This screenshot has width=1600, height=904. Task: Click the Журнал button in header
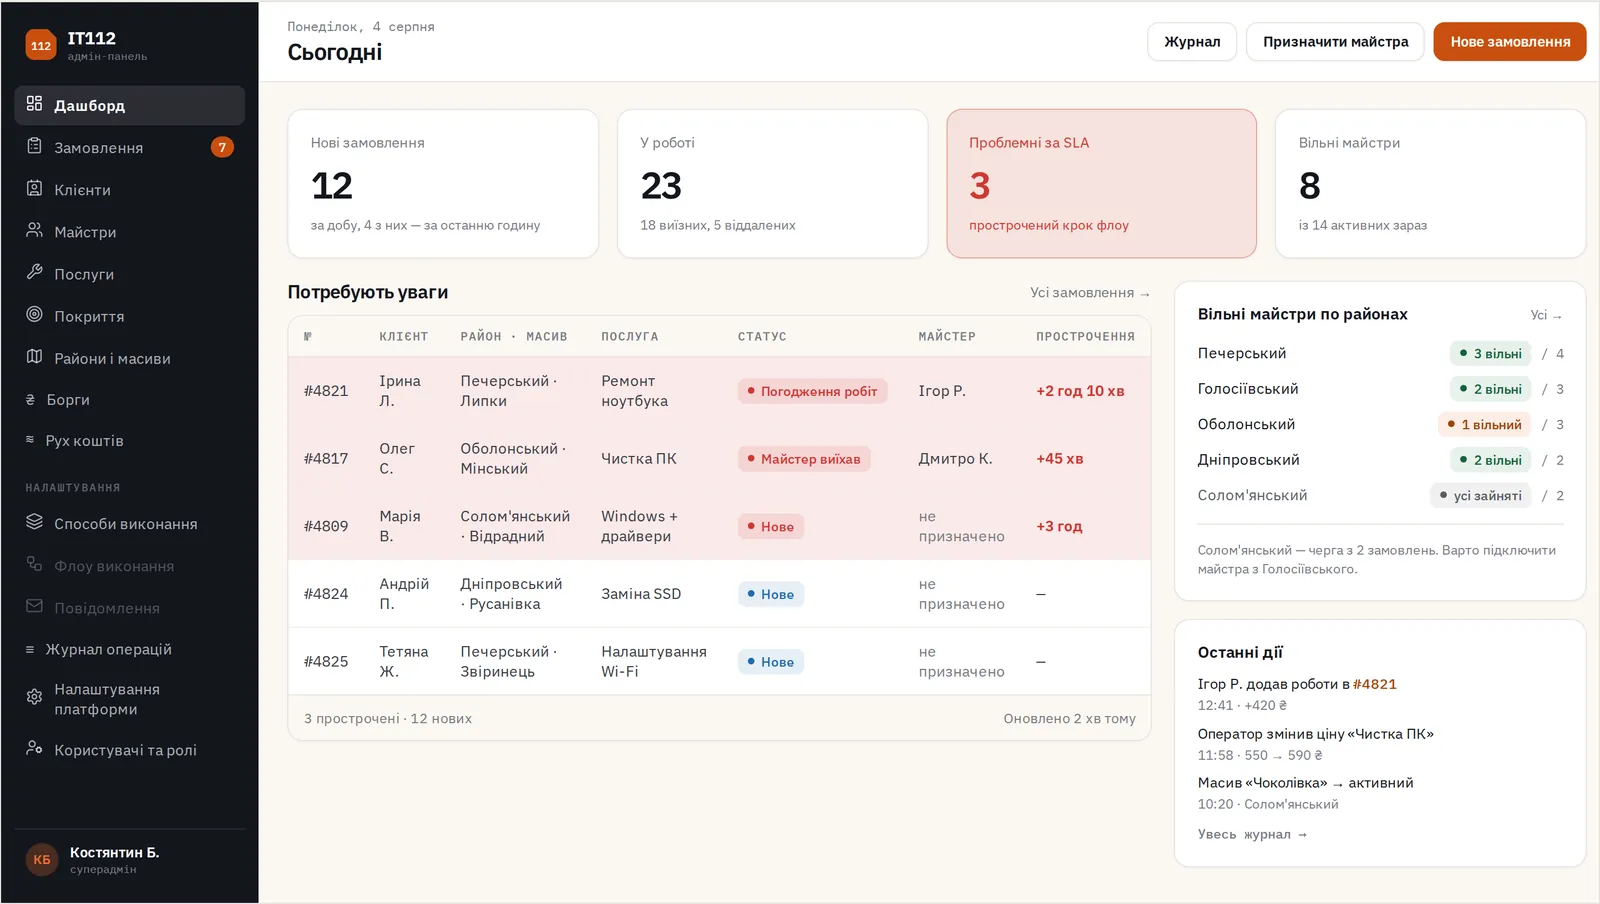click(1192, 42)
